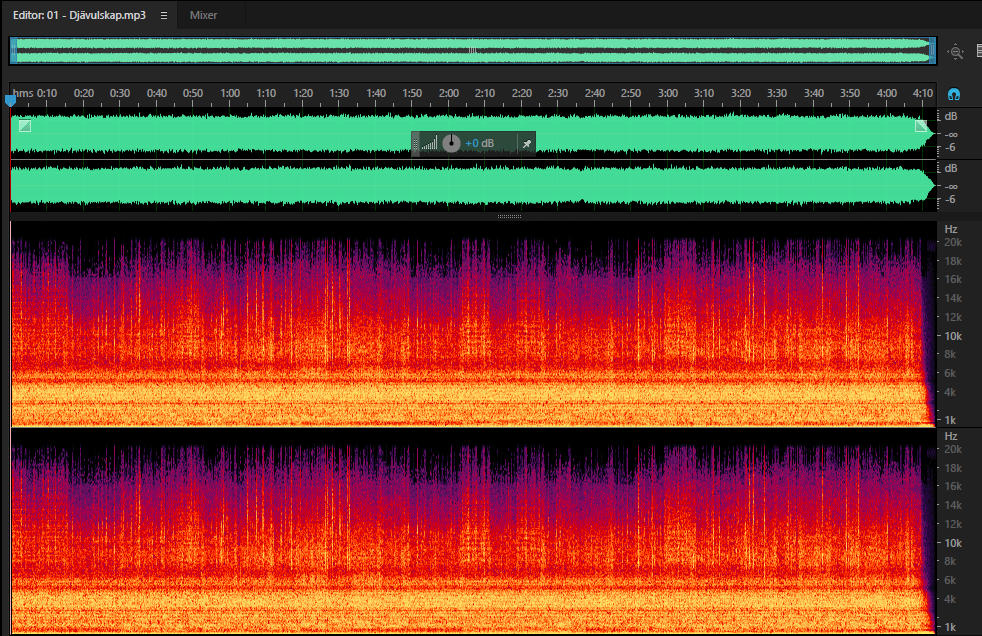982x636 pixels.
Task: Pin the volume HUD with the pushpin
Action: click(527, 144)
